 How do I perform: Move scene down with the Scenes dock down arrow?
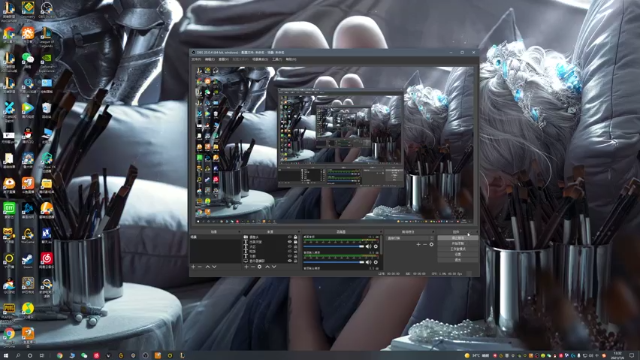[x=214, y=267]
